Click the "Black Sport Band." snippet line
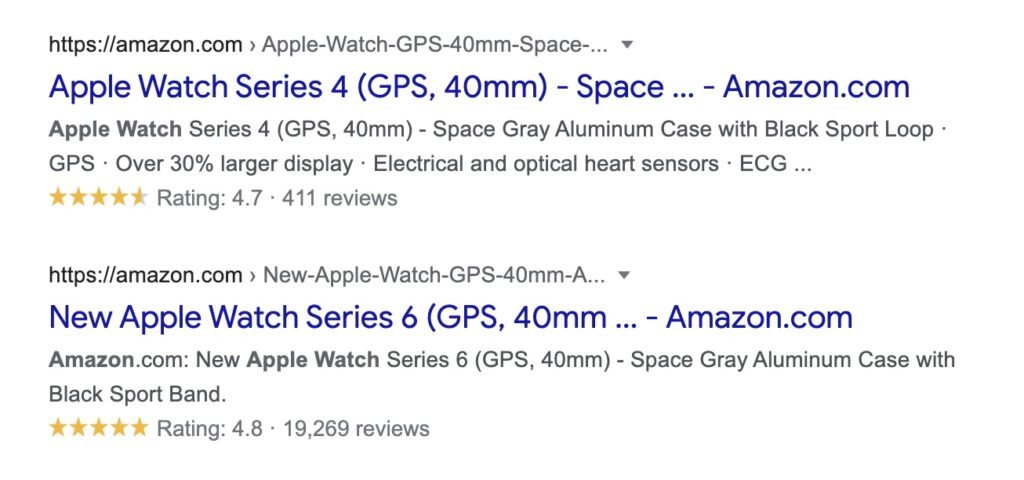 138,394
